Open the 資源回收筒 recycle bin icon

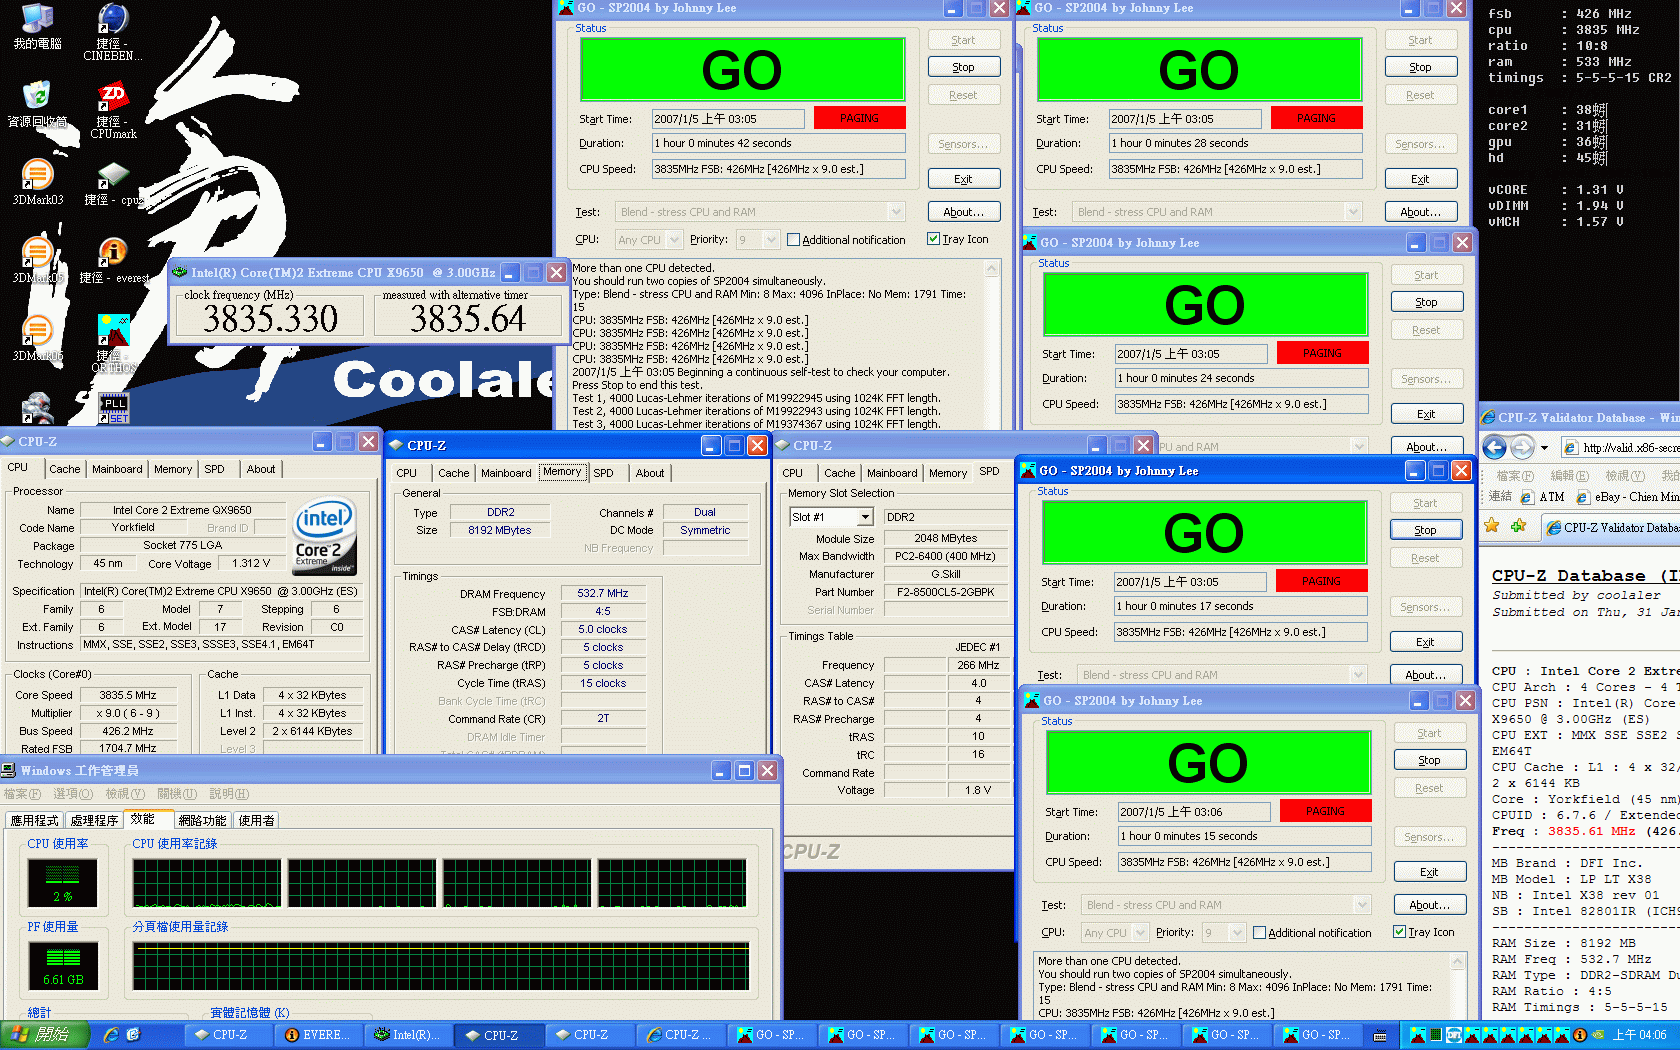pyautogui.click(x=37, y=104)
